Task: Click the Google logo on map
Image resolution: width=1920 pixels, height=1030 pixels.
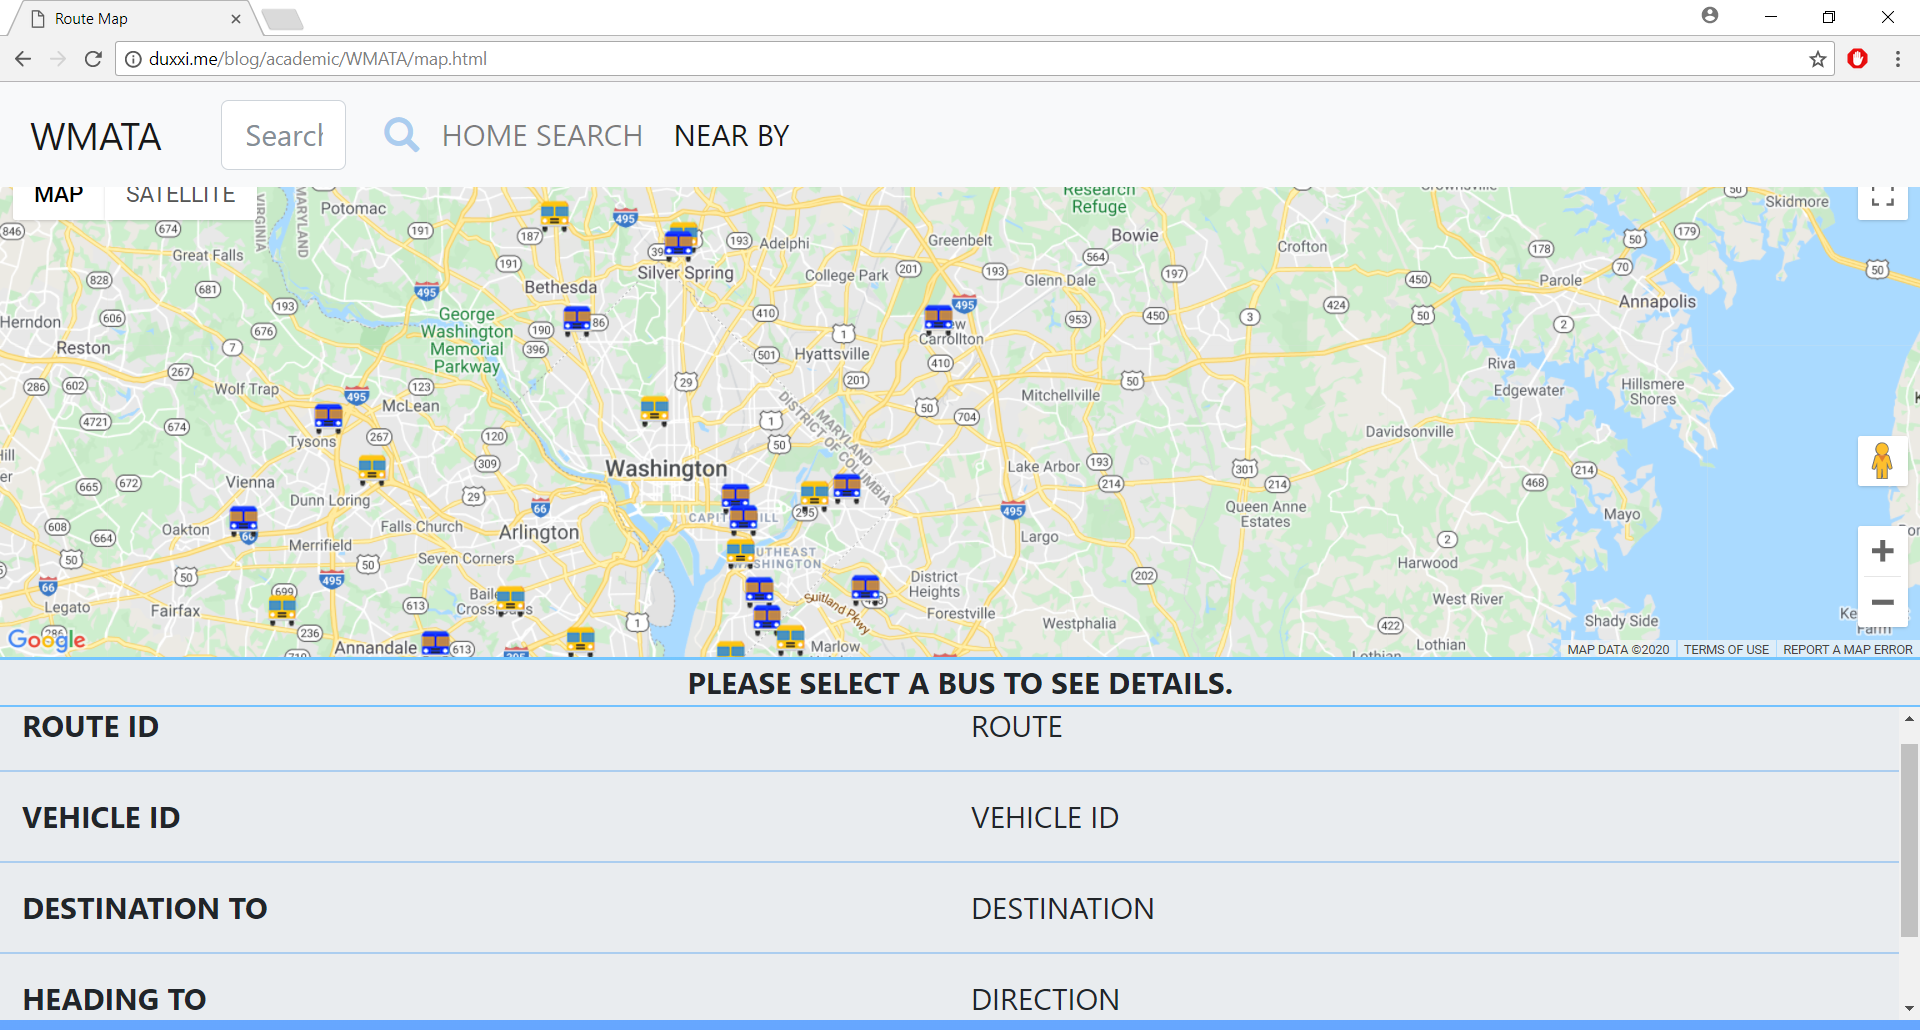Action: [47, 640]
